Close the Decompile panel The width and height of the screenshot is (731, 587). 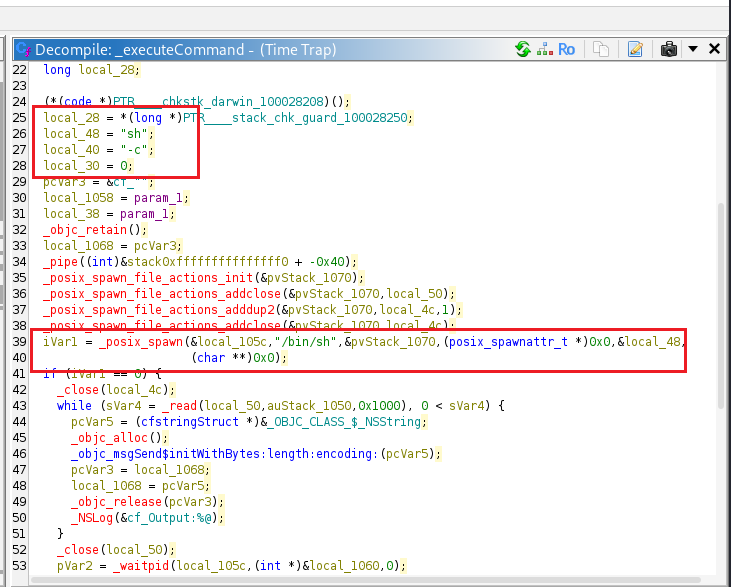714,49
